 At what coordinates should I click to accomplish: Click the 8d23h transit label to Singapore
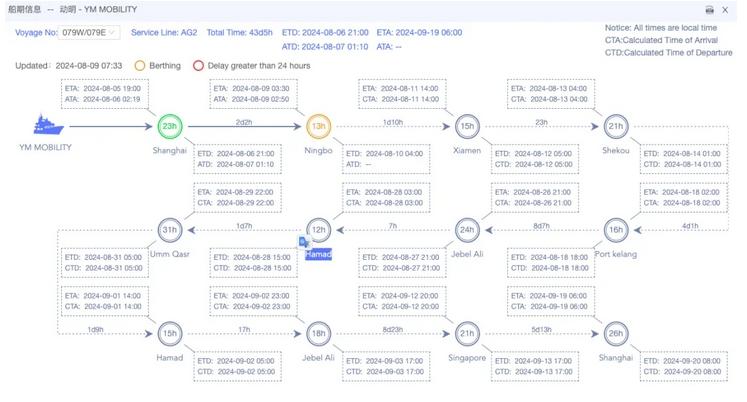393,330
